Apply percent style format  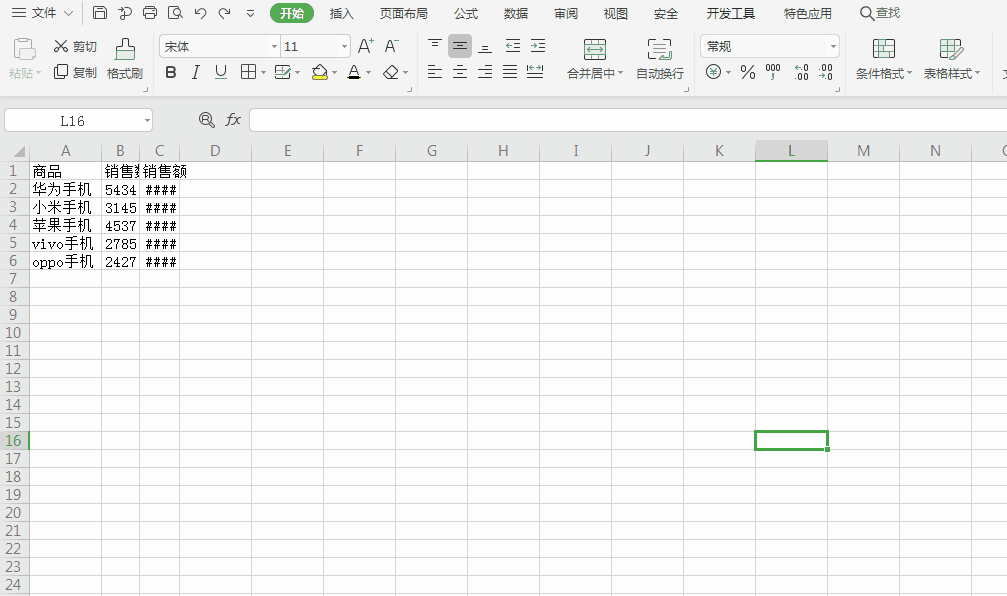[748, 72]
